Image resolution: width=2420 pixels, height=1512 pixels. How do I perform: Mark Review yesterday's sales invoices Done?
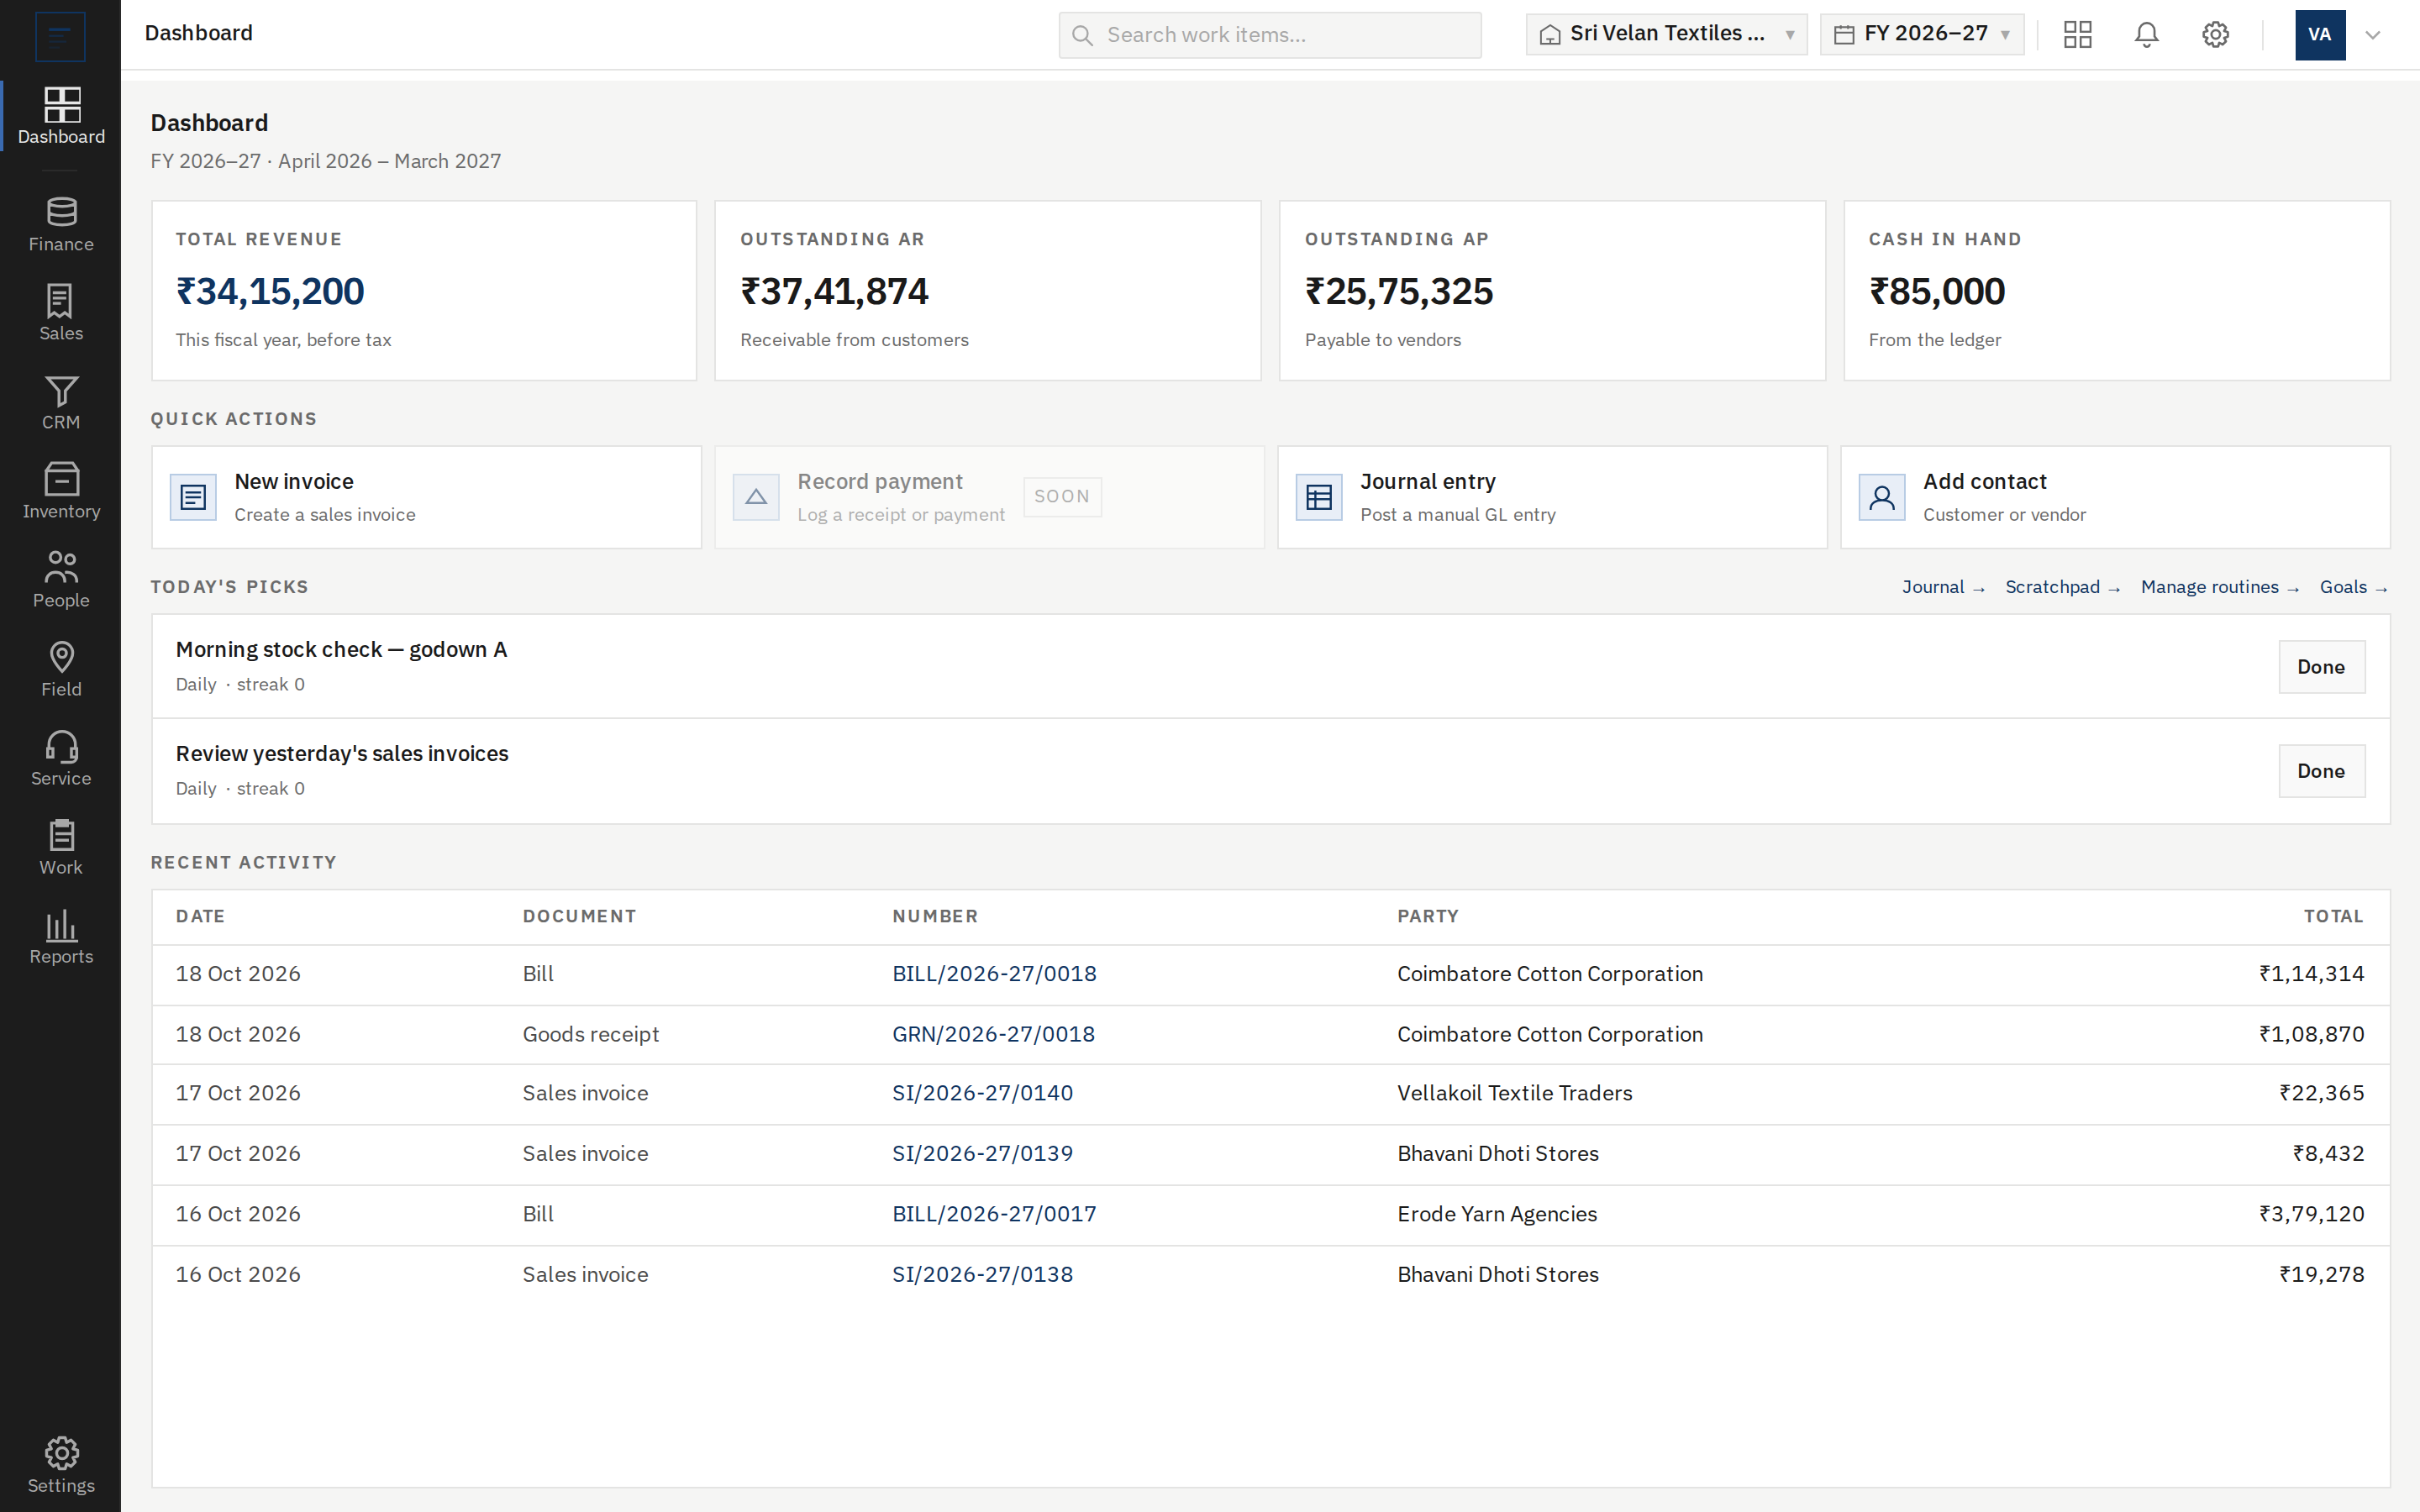point(2321,771)
